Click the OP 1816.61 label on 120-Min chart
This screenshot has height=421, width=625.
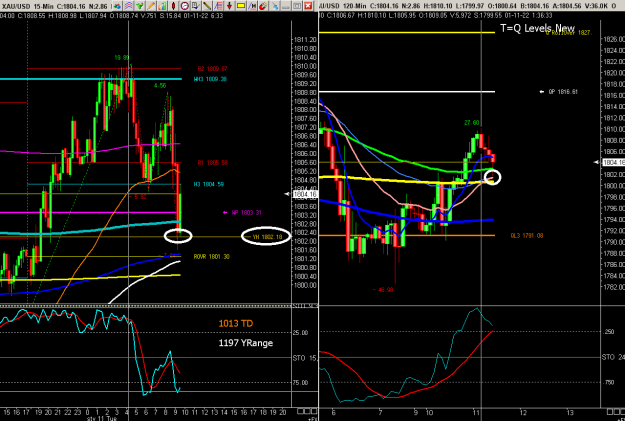click(x=563, y=92)
